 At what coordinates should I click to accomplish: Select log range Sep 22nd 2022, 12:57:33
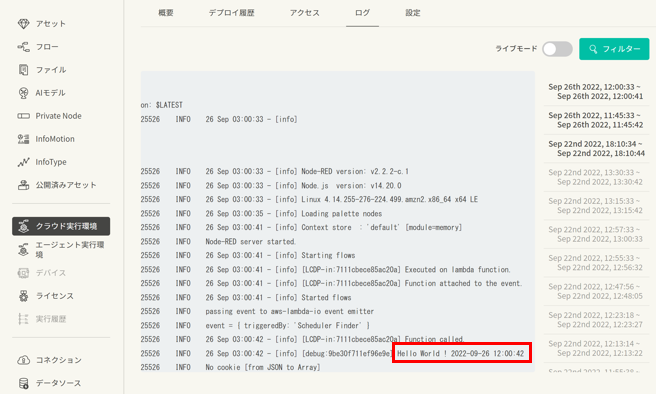(x=596, y=234)
